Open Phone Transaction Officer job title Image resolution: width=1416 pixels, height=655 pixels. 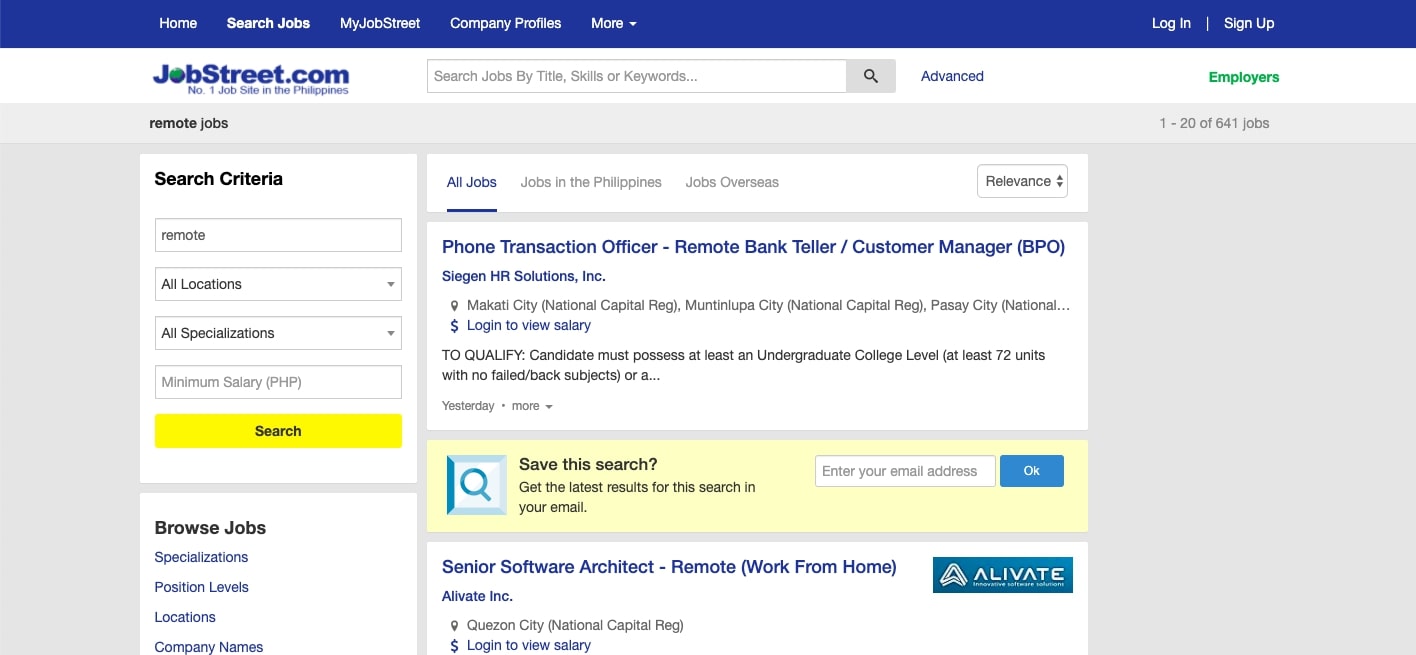pos(753,247)
